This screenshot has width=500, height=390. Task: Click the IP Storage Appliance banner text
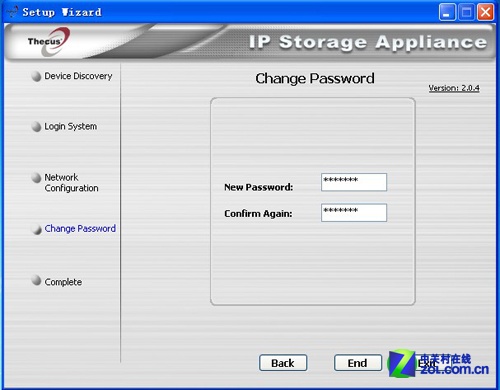click(368, 42)
